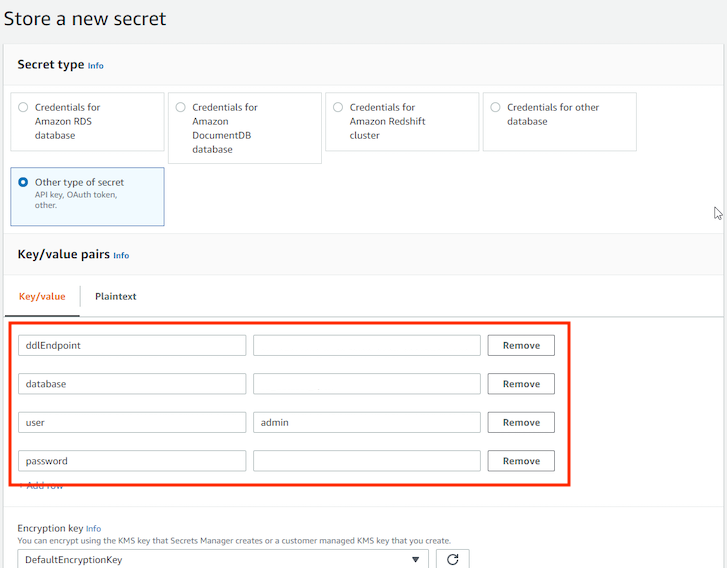Remove the ddlEndpoint row
This screenshot has width=727, height=568.
pos(520,345)
